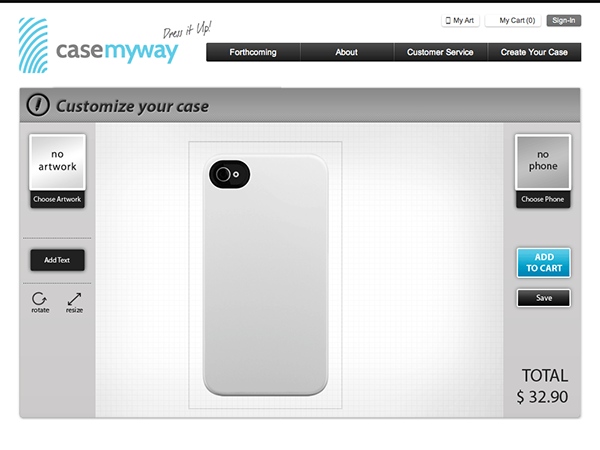Click the no phone thumbnail
Viewport: 600px width, 450px height.
(543, 162)
